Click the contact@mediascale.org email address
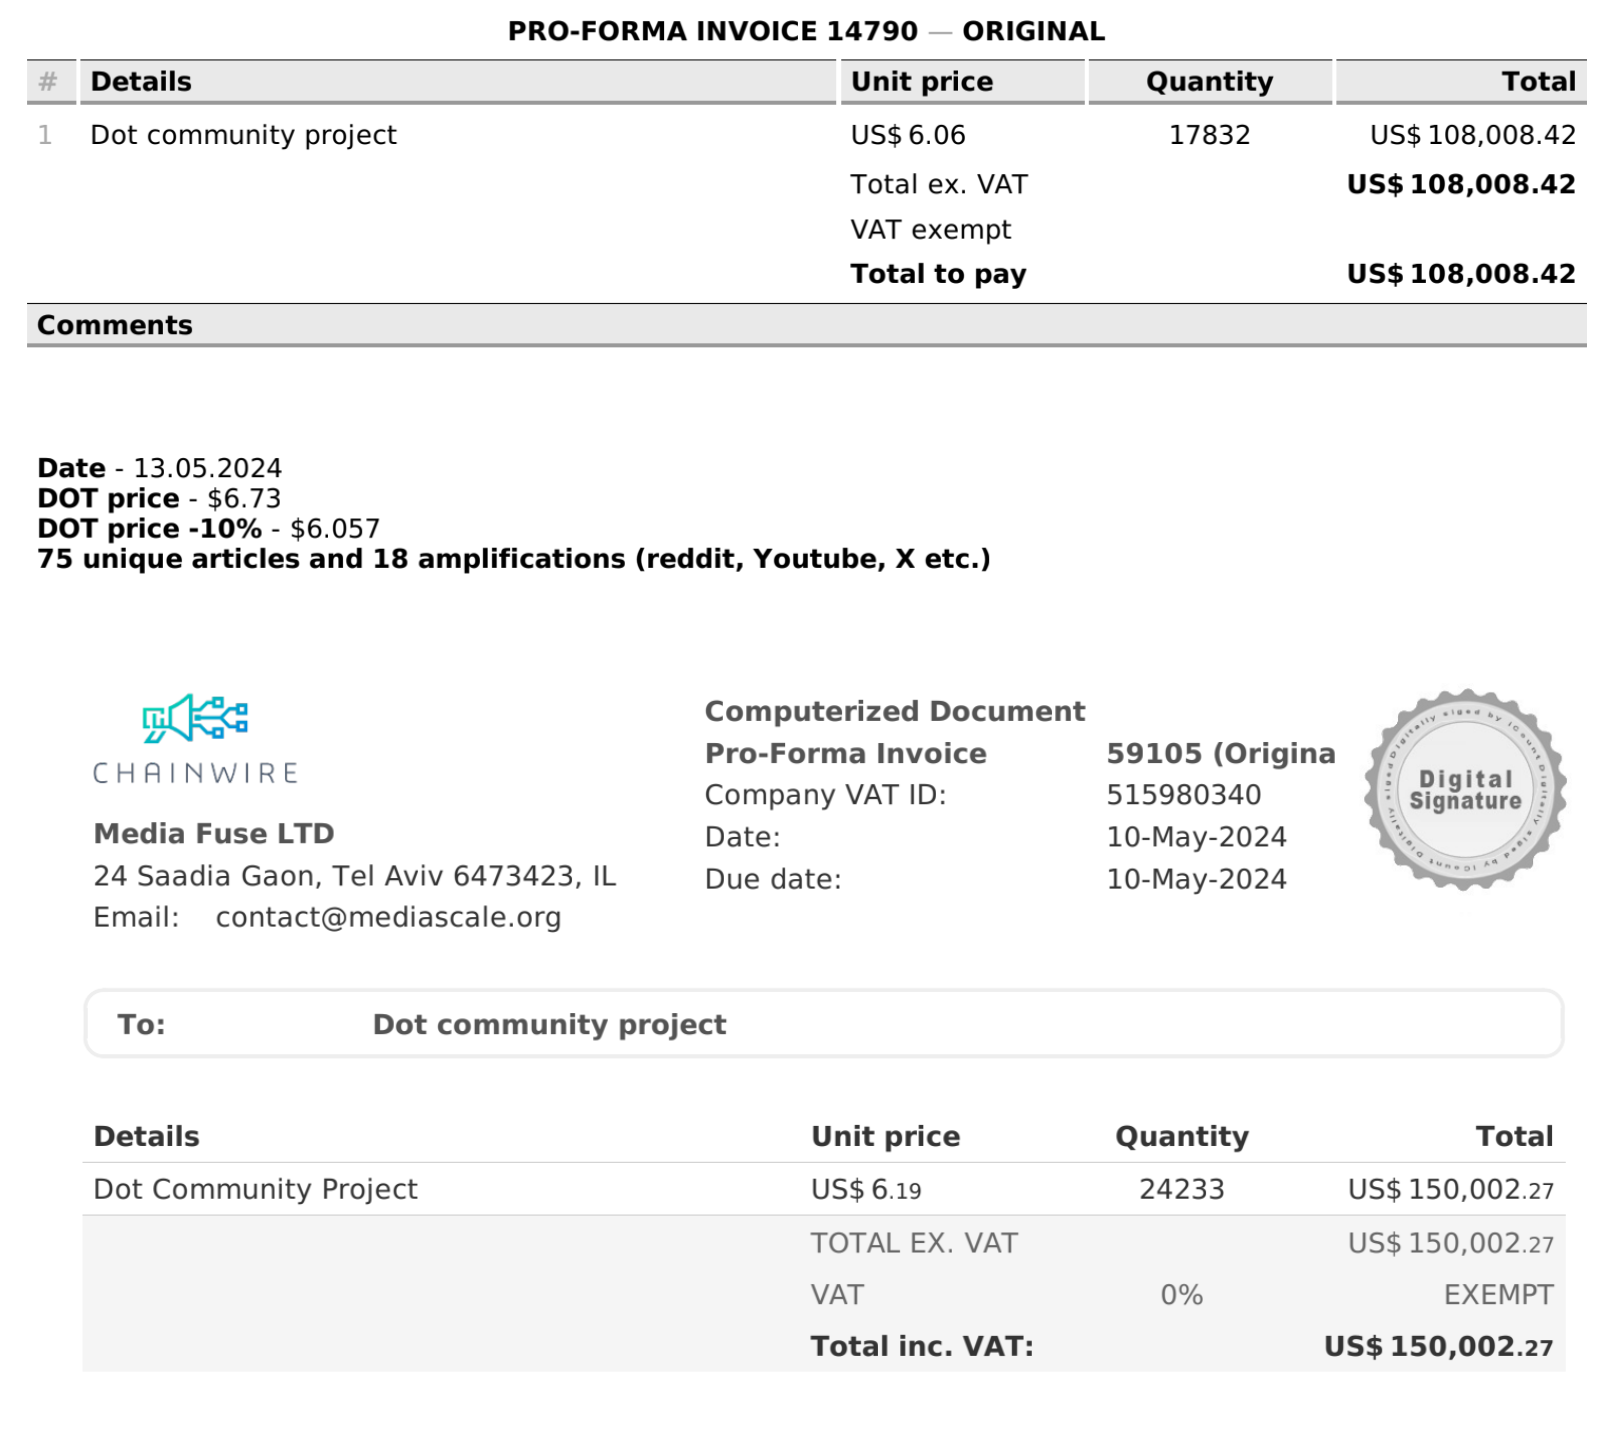1624x1434 pixels. (388, 917)
